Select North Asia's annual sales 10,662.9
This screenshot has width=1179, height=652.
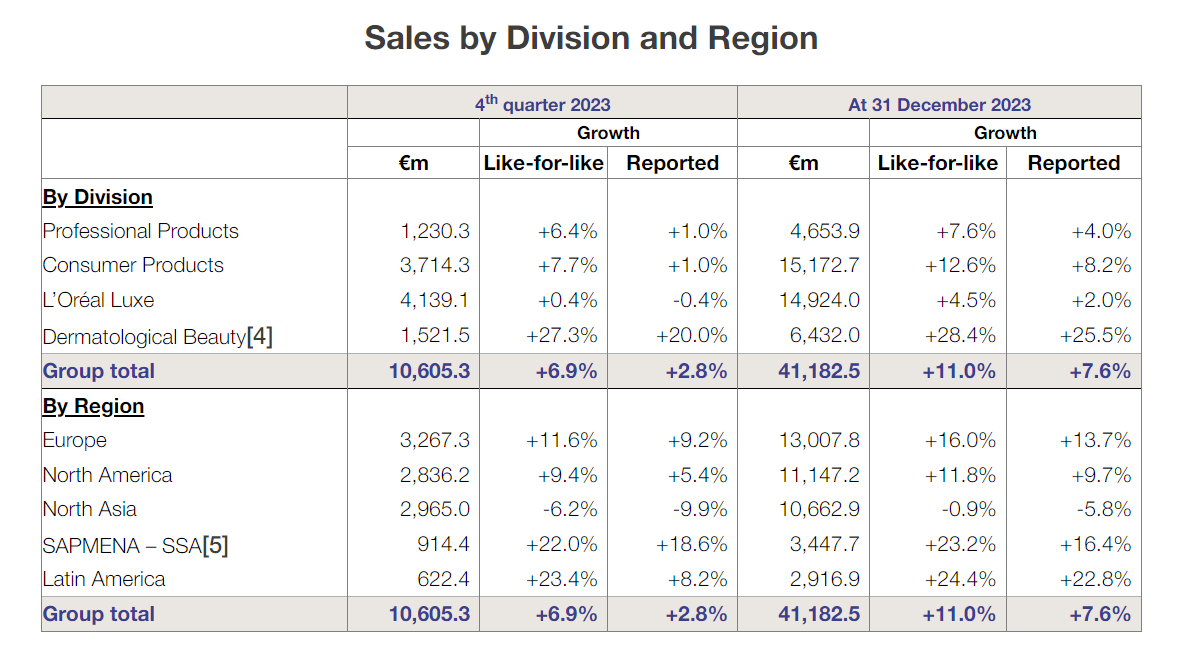click(x=819, y=509)
